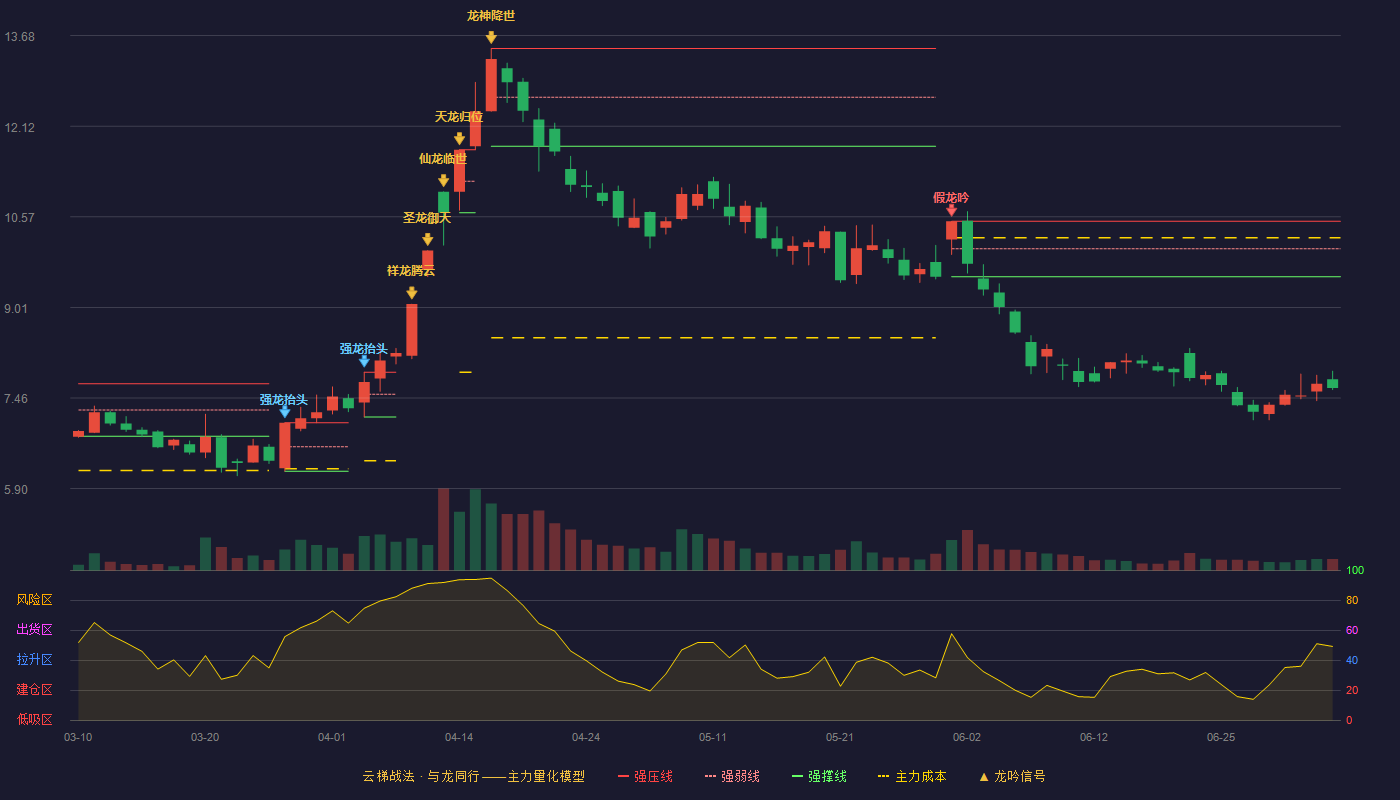1400x800 pixels.
Task: Click the indicator scale value 100
Action: [1354, 570]
